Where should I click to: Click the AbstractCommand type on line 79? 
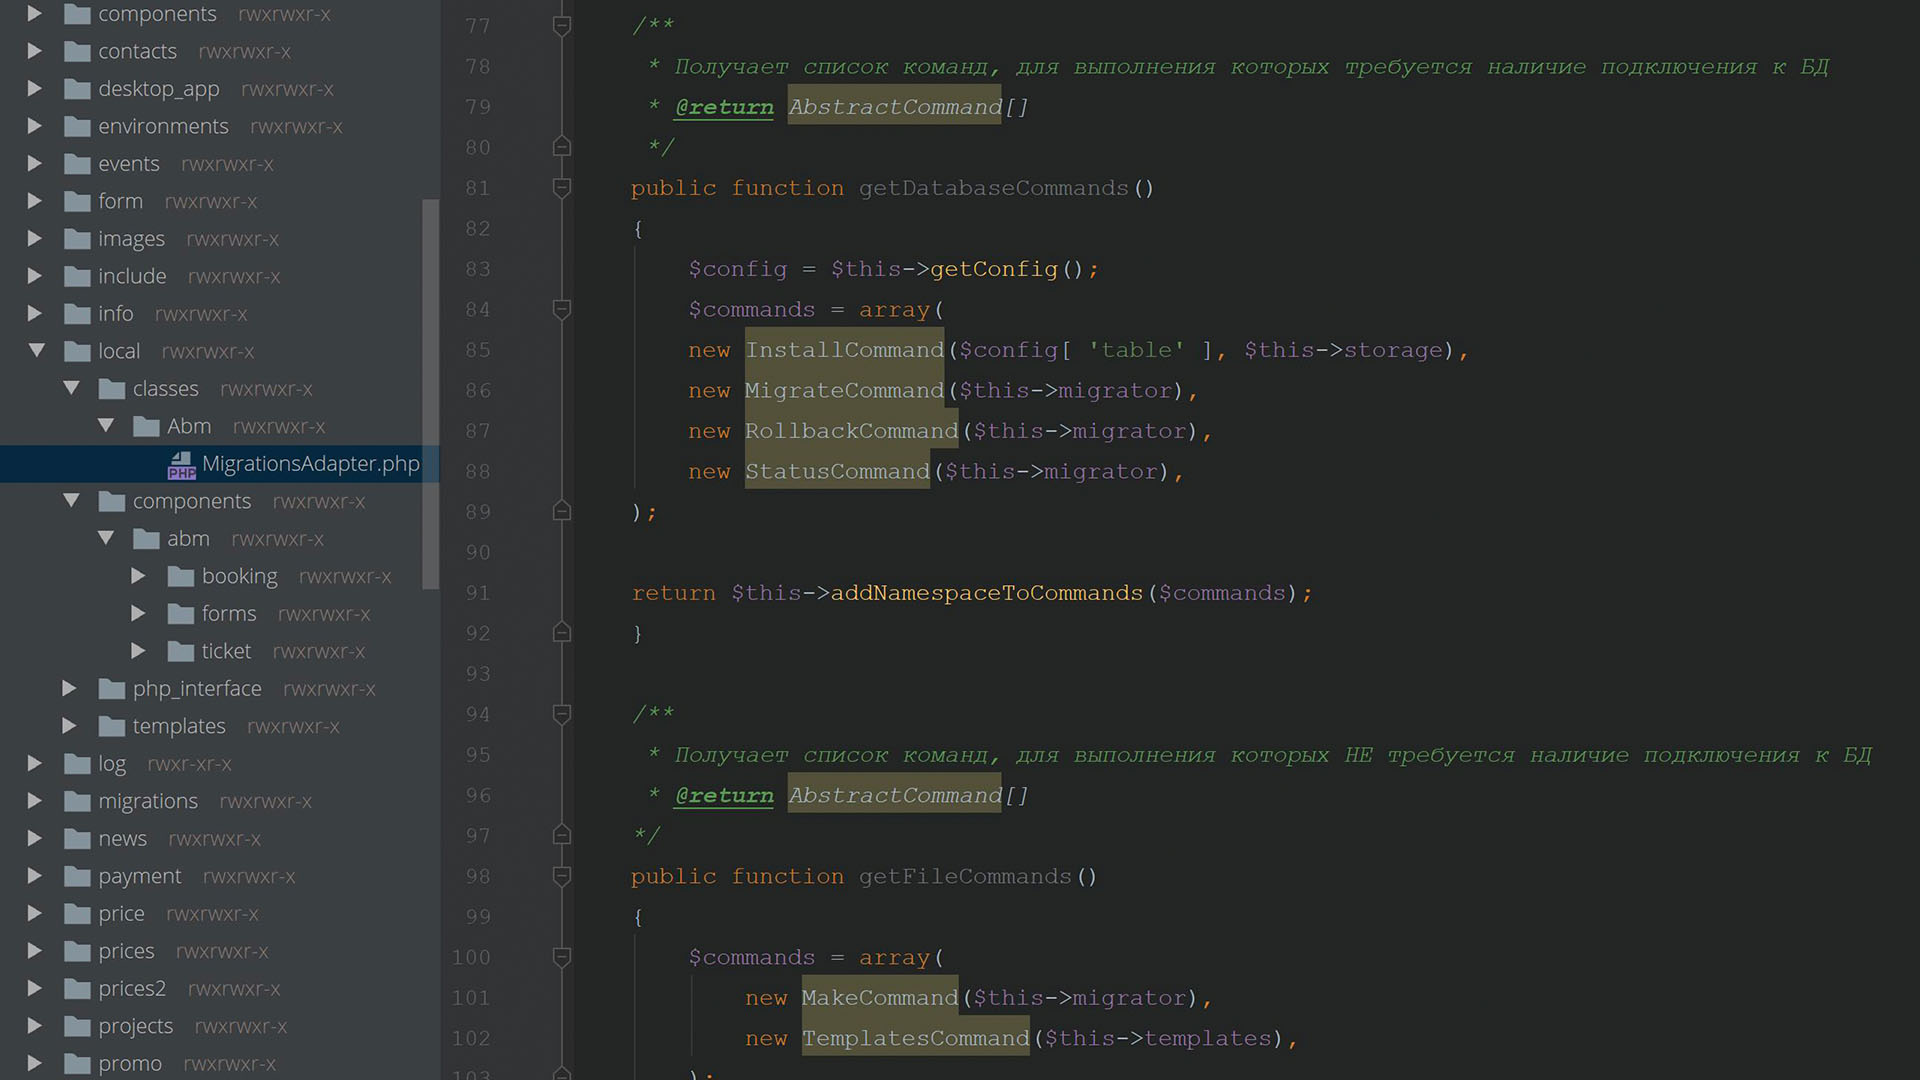895,107
